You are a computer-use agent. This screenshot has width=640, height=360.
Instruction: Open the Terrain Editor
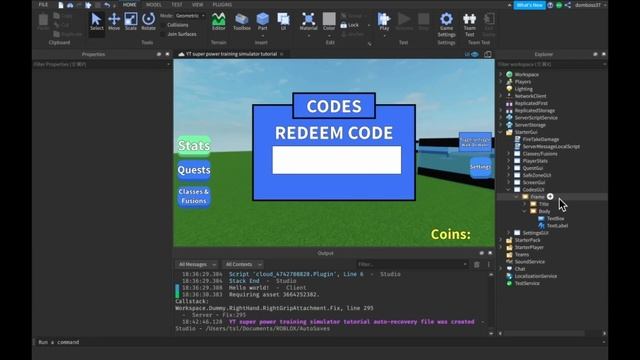point(218,21)
